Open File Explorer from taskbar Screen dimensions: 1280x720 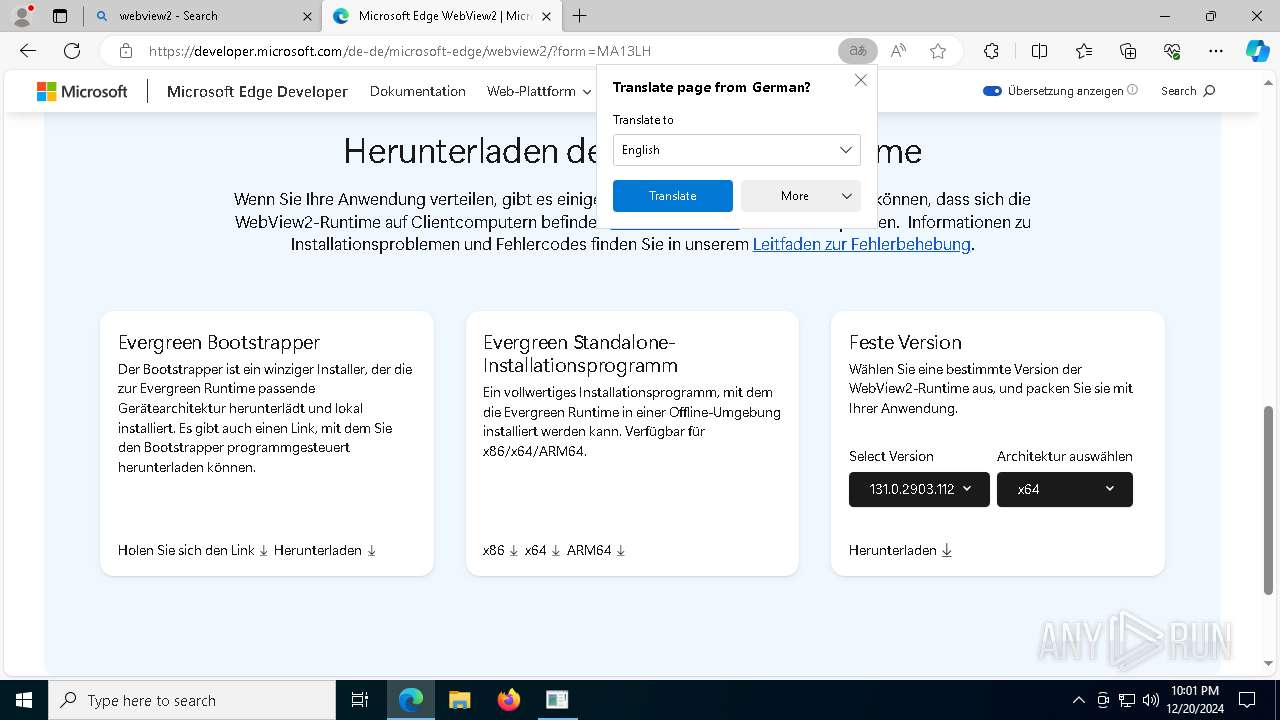(459, 700)
